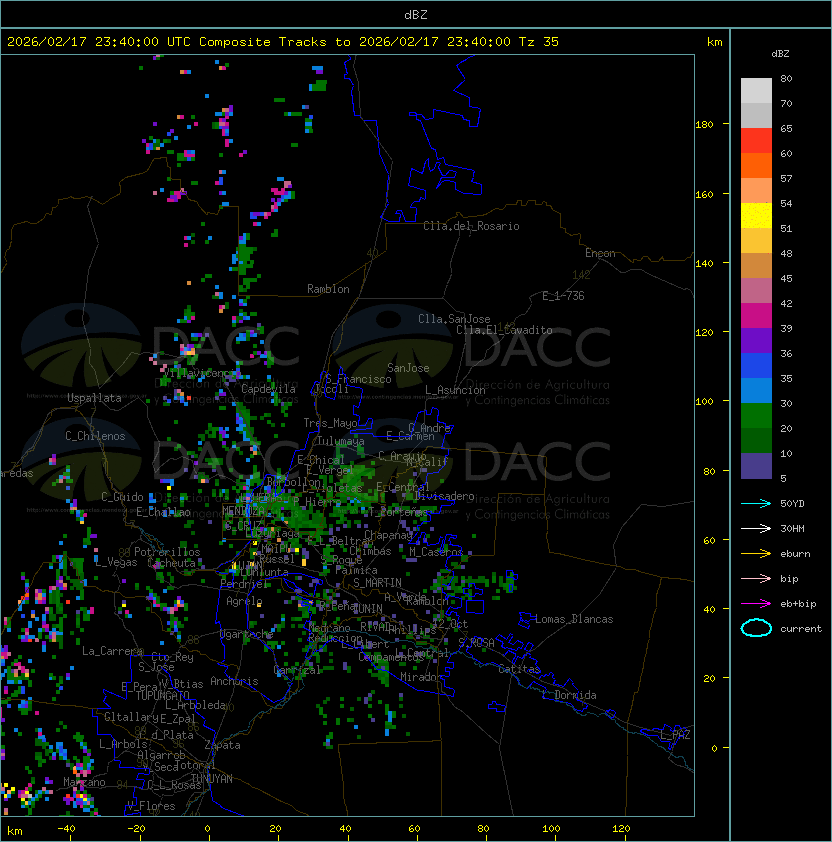Click the 'Encon' map label
832x842 pixels.
tap(600, 253)
